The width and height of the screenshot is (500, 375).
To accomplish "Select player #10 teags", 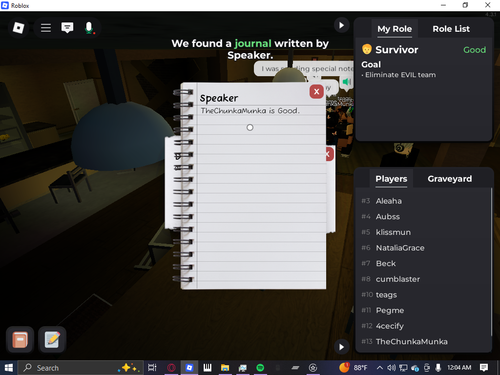I will click(x=423, y=295).
